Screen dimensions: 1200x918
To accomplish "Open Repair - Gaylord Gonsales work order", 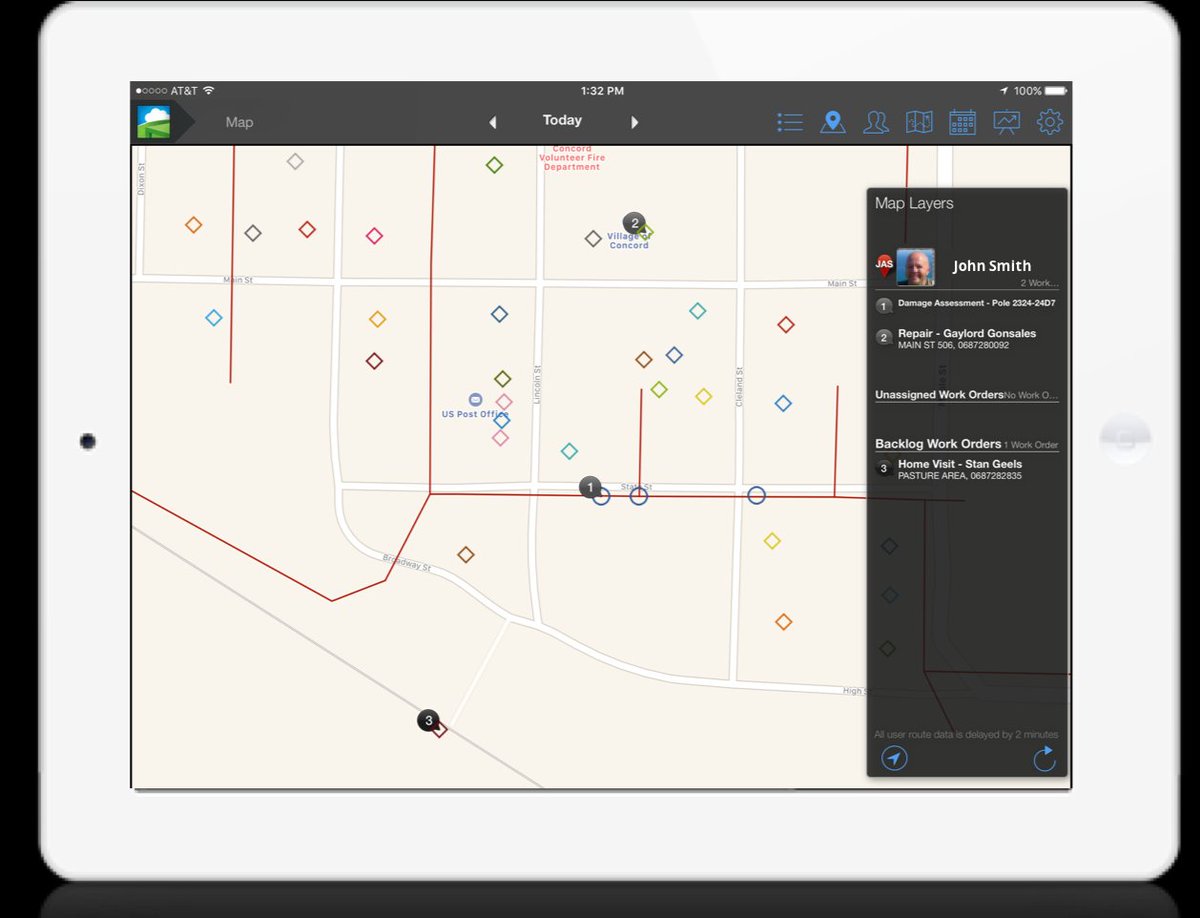I will click(966, 338).
